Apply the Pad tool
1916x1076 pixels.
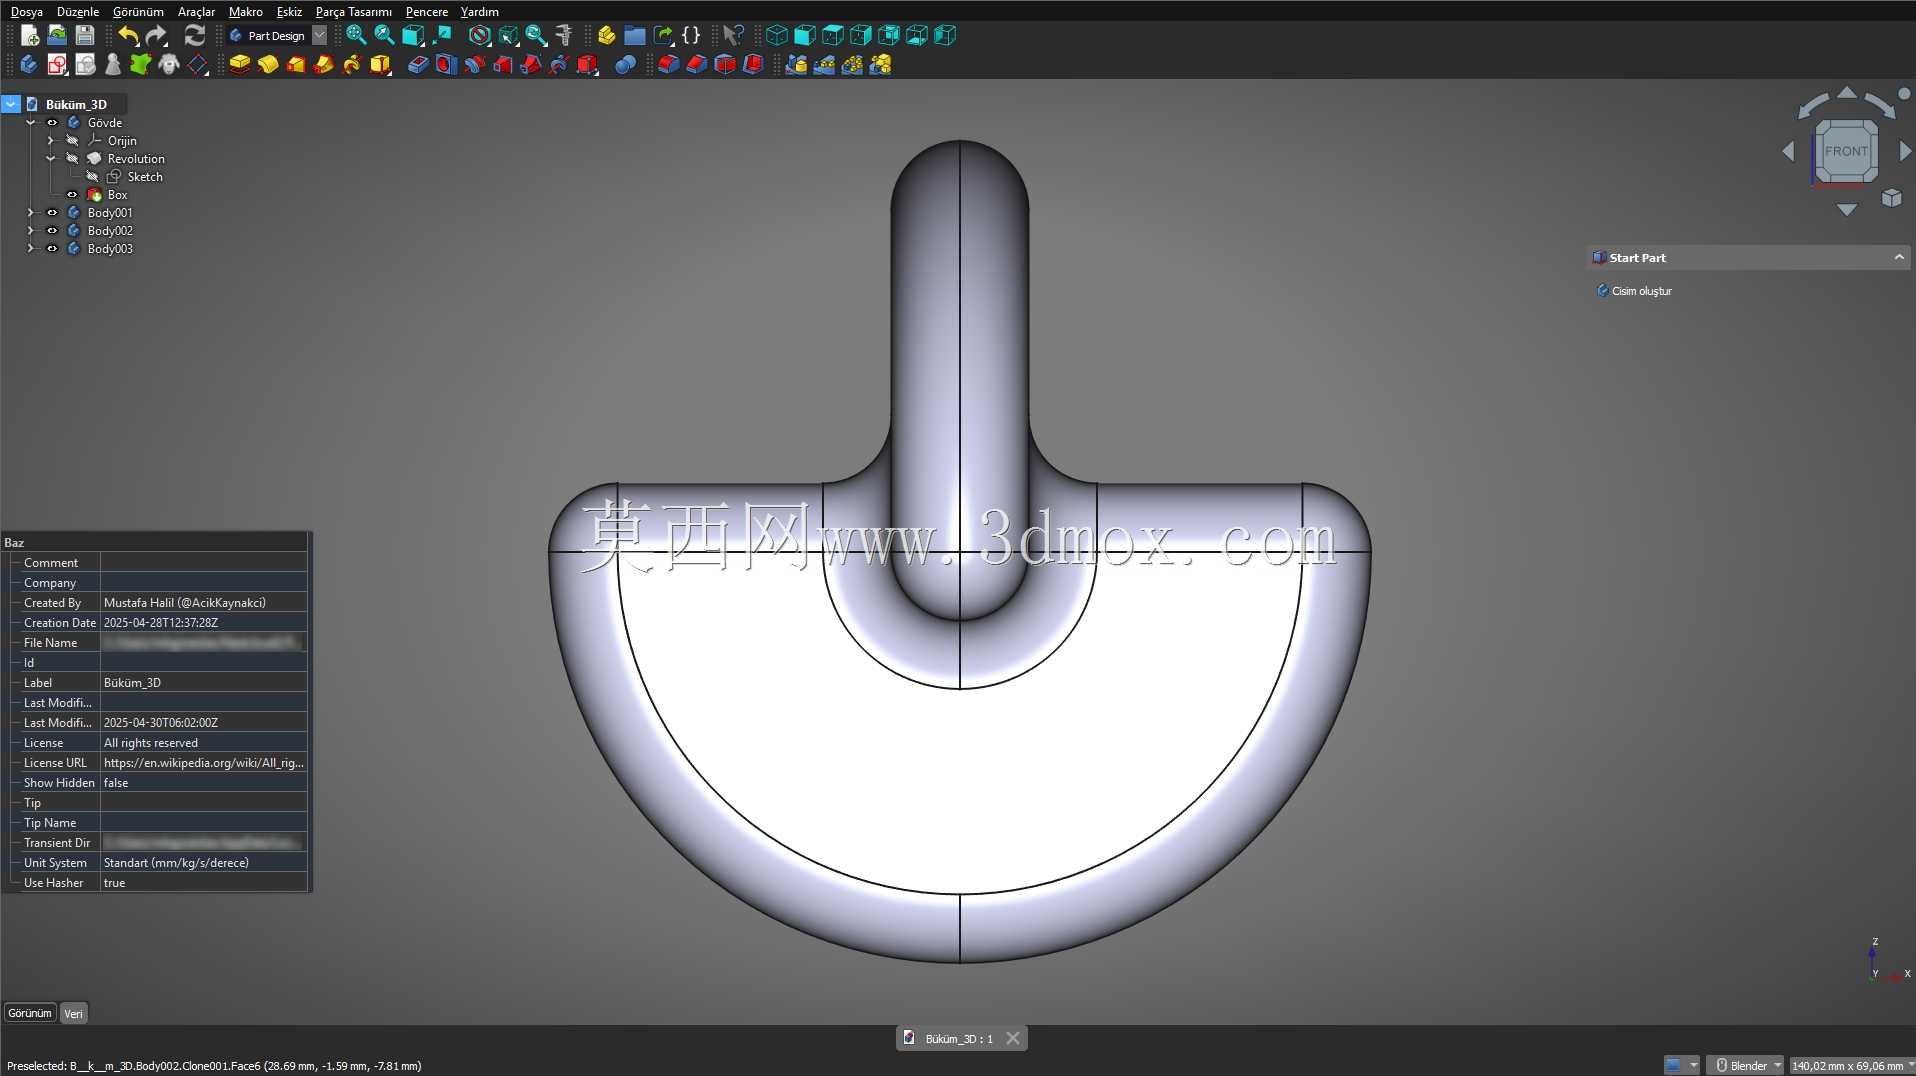coord(240,65)
